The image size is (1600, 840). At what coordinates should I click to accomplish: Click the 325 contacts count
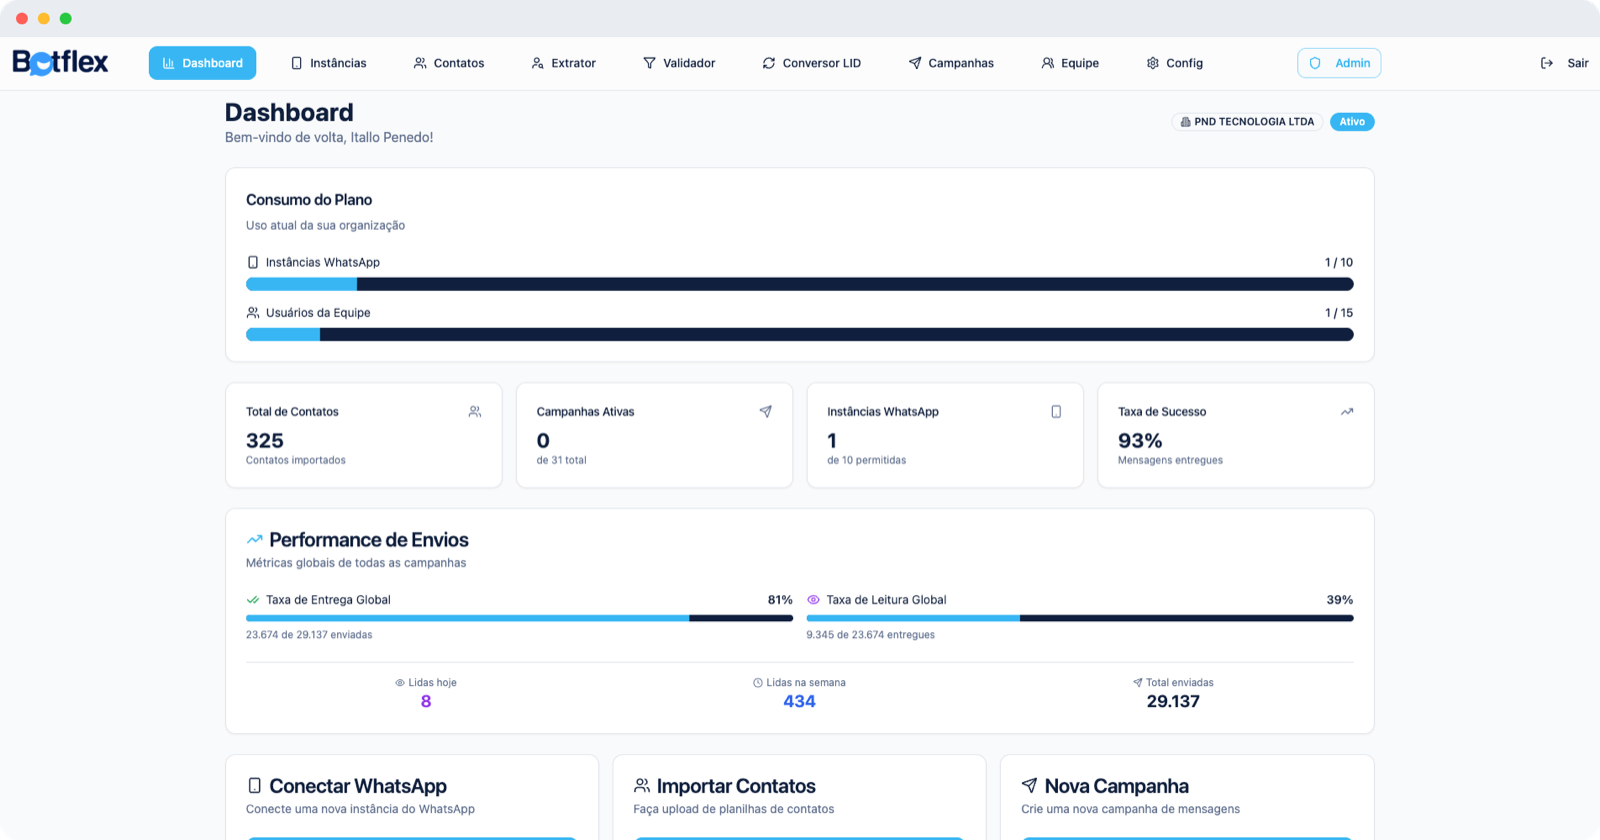265,441
